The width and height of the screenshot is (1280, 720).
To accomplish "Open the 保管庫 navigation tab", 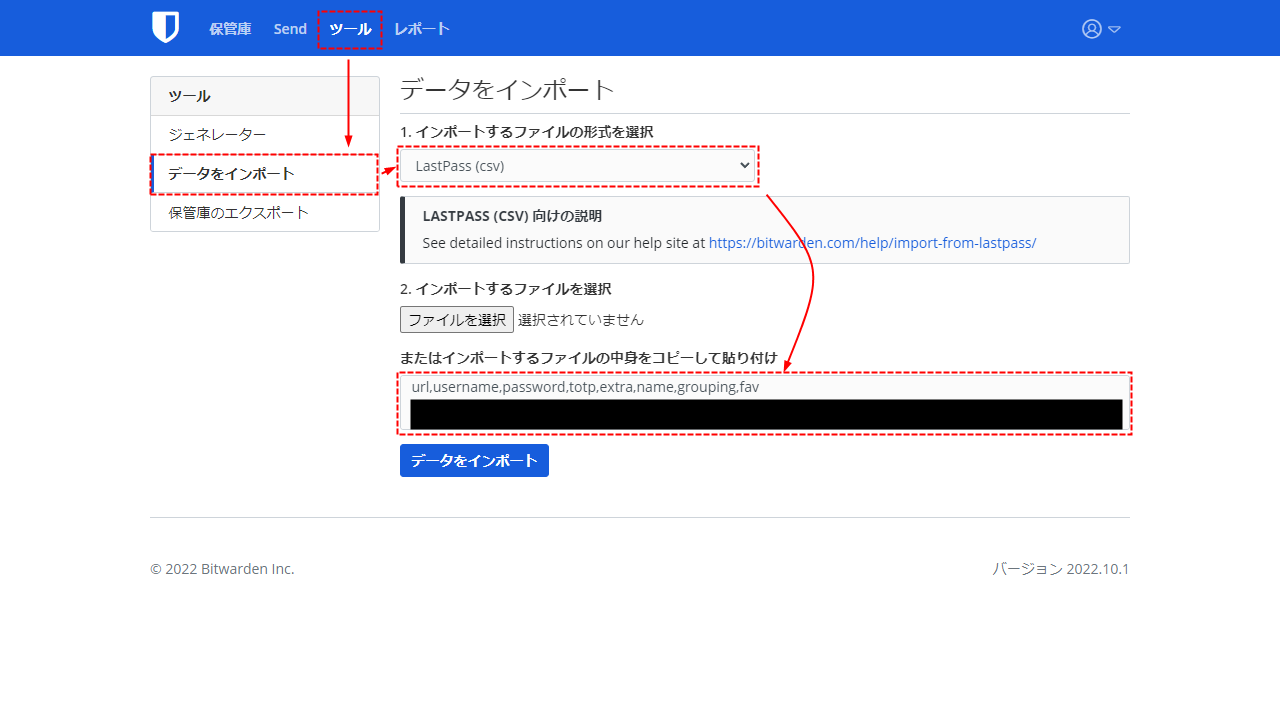I will tap(230, 29).
